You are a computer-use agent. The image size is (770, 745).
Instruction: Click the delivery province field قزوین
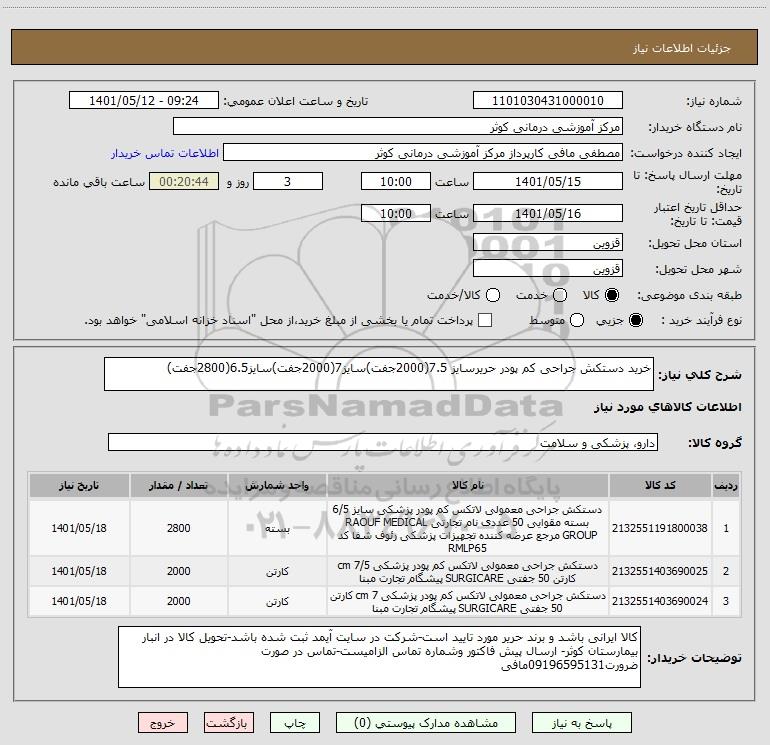point(548,242)
